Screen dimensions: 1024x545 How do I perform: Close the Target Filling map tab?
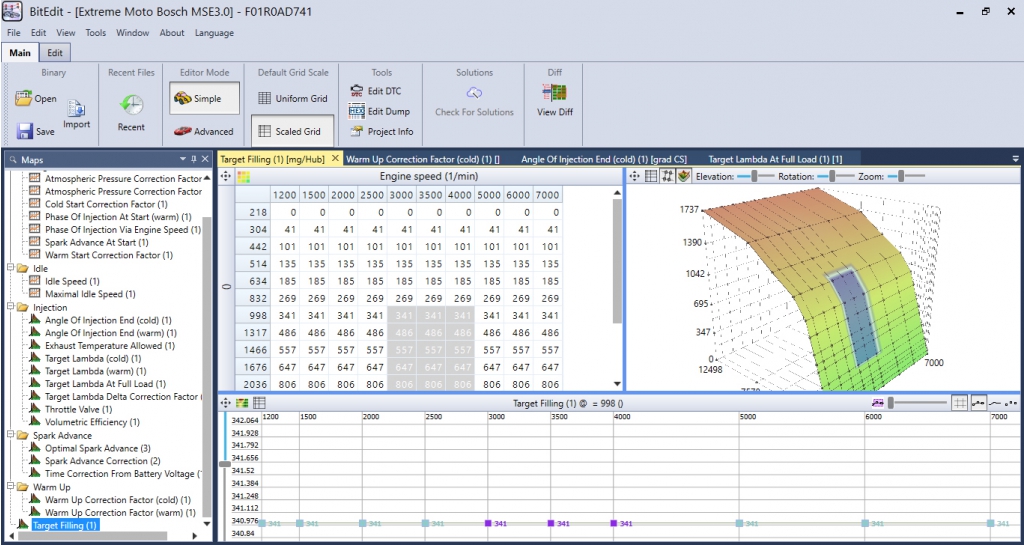tap(335, 159)
